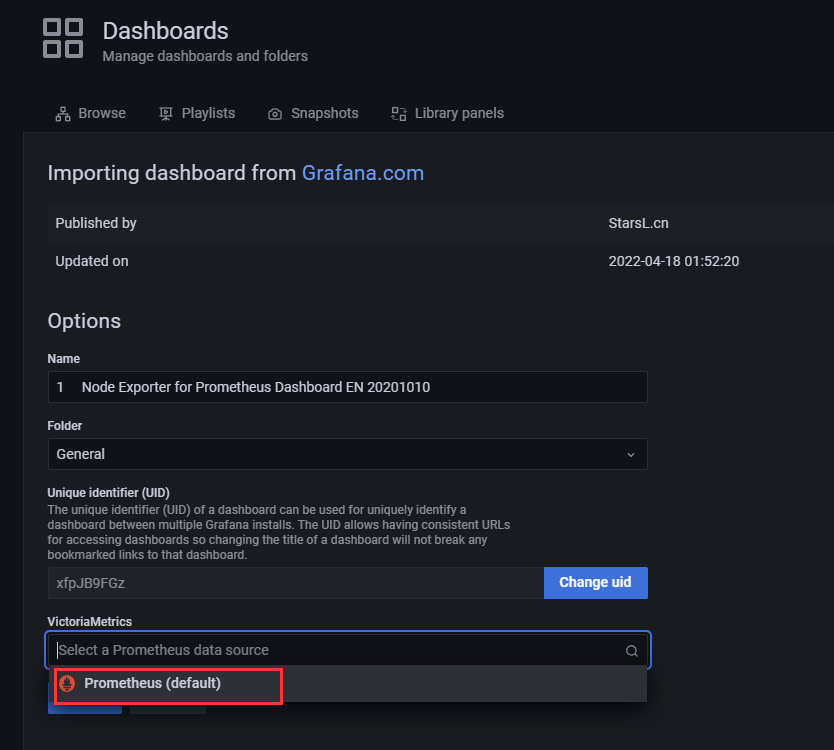Click the Unique identifier (UID) label
Image resolution: width=834 pixels, height=750 pixels.
(x=109, y=493)
